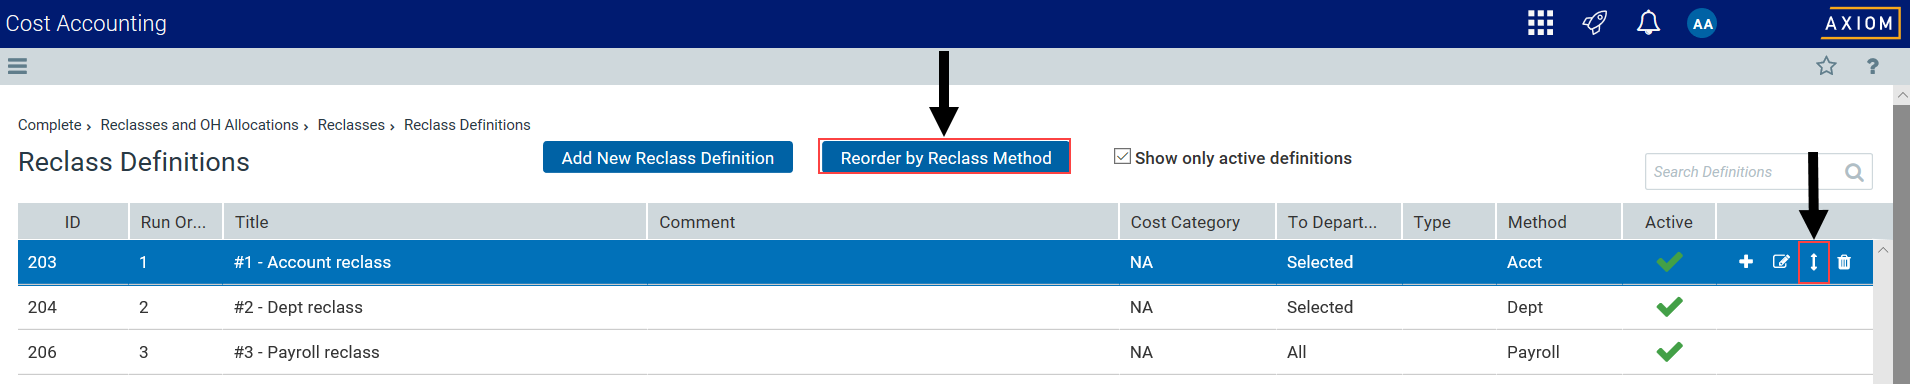
Task: Click the page vertical scrollbar
Action: pyautogui.click(x=1901, y=243)
